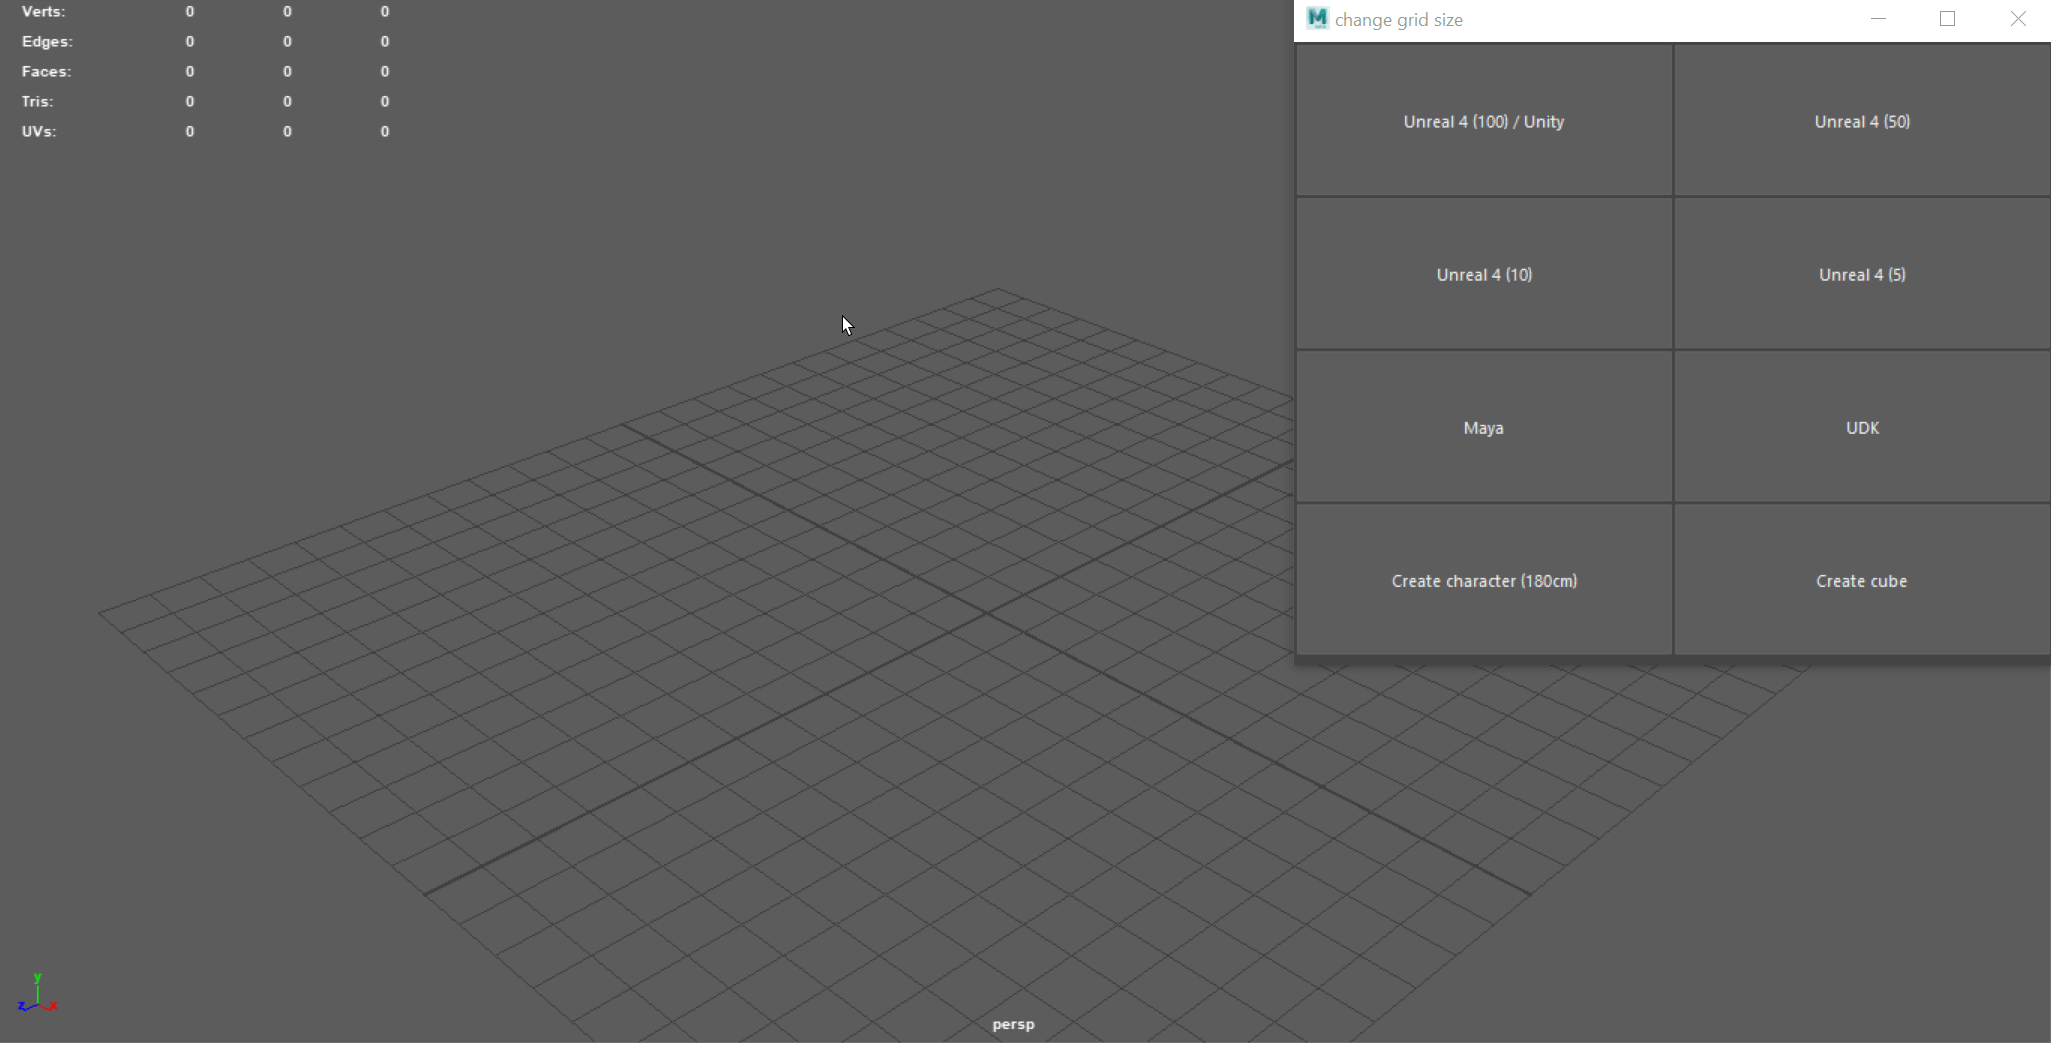Select the Unreal 4 (5) grid button
Screen dimensions: 2051x1043
tap(1862, 274)
